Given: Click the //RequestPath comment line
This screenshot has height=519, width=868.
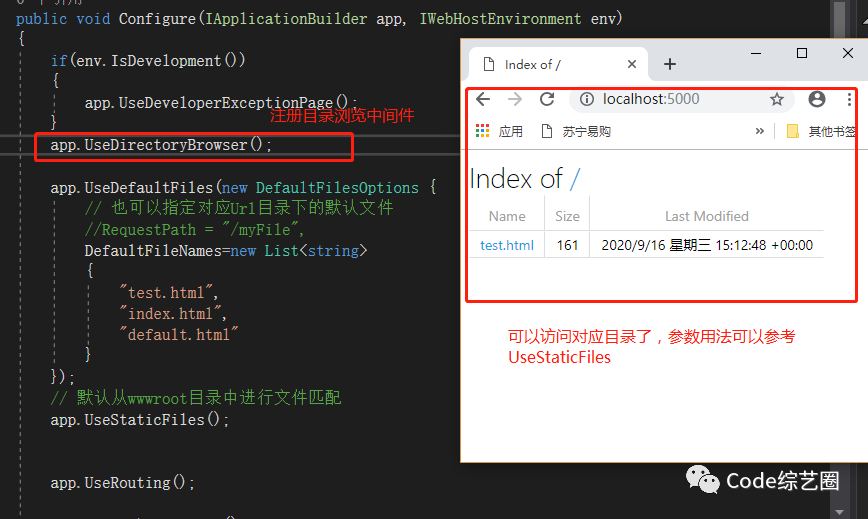Looking at the screenshot, I should [195, 230].
